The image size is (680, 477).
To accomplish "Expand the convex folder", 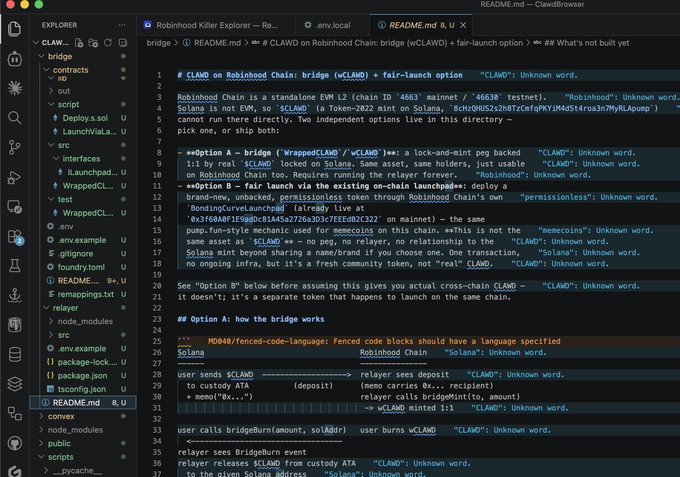I will pos(61,416).
